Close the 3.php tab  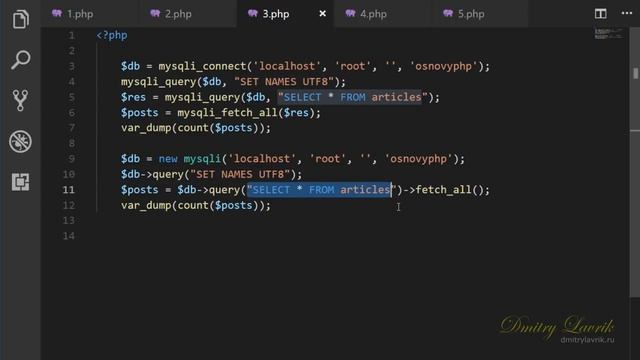pyautogui.click(x=322, y=14)
